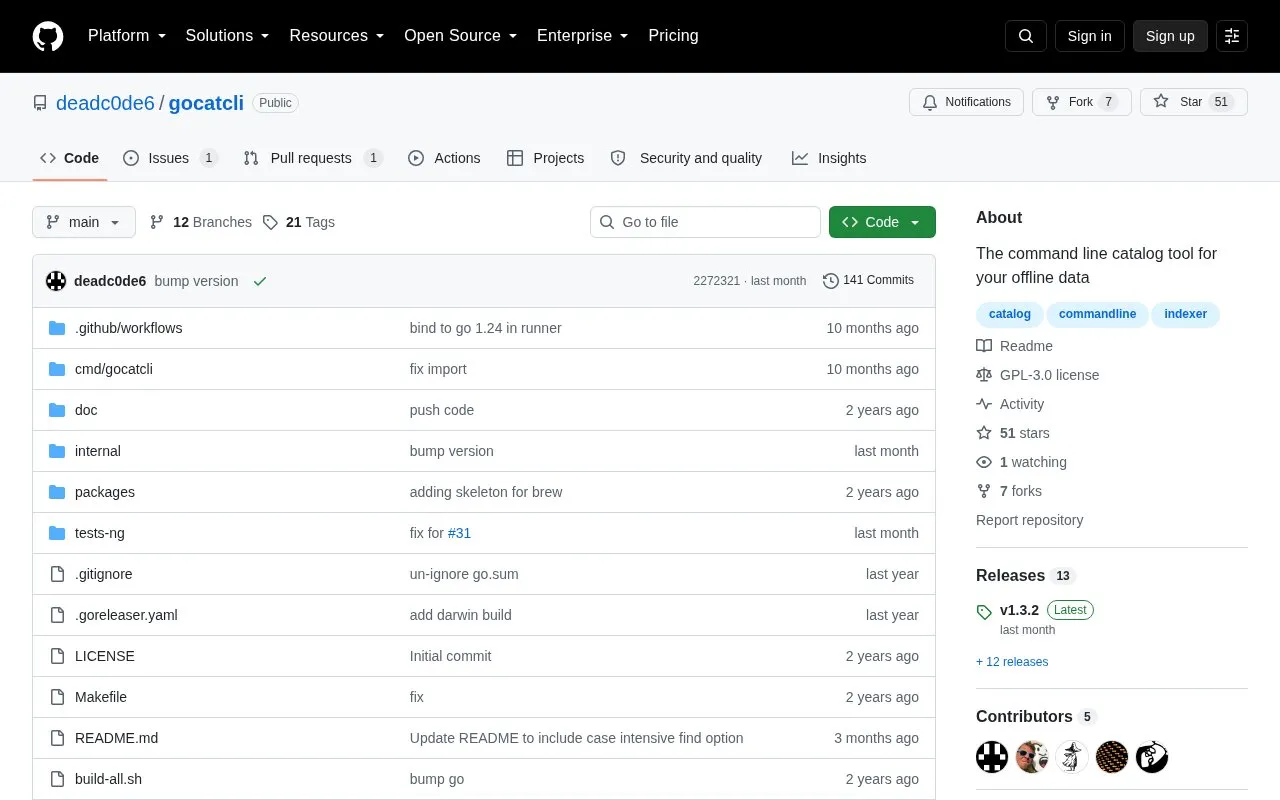
Task: Expand the Resources menu
Action: 337,36
